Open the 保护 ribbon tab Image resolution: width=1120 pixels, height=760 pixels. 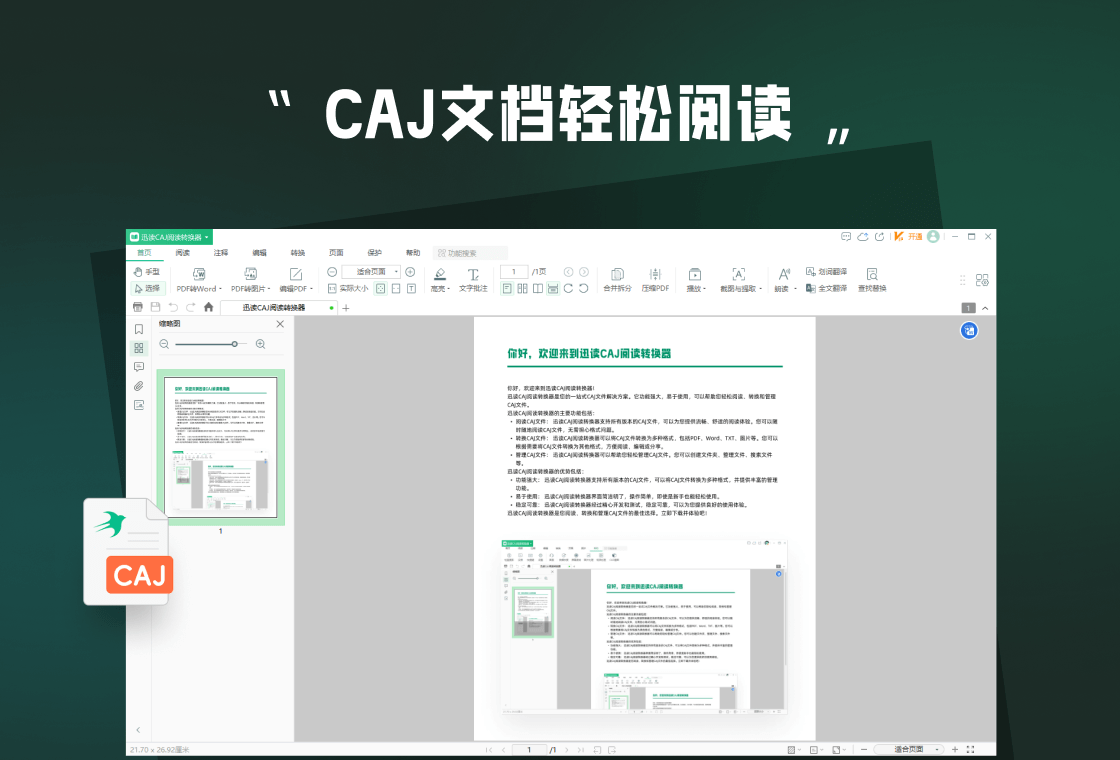(x=375, y=253)
